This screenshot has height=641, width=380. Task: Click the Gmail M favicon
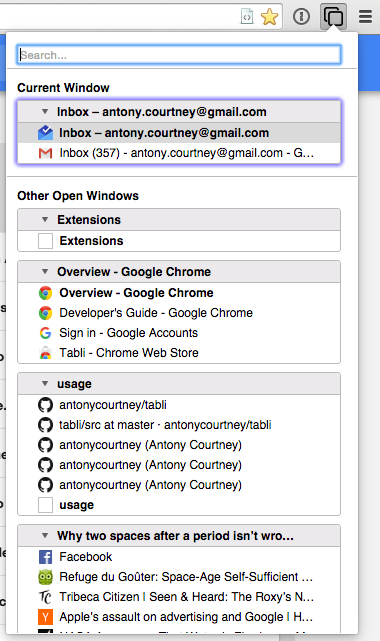(x=45, y=153)
